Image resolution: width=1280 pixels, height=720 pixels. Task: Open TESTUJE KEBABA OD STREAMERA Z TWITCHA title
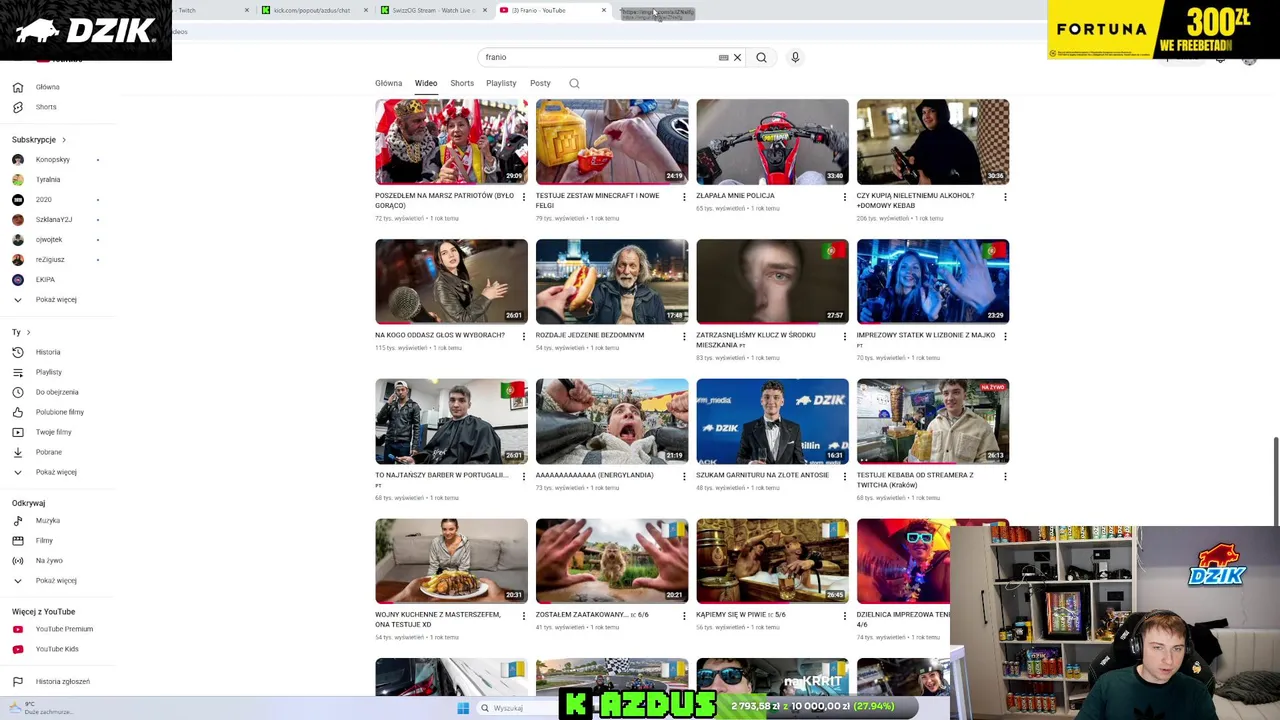tap(915, 480)
